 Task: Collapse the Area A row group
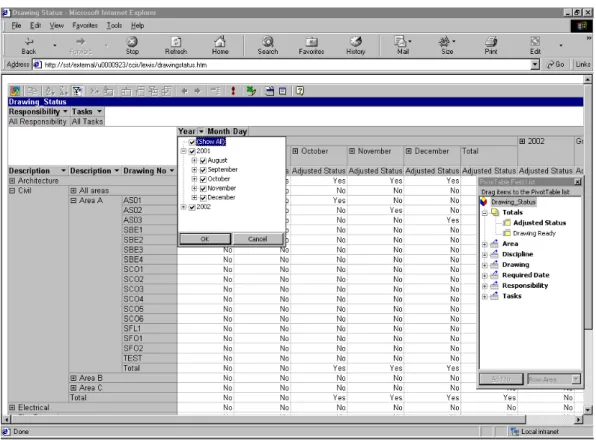73,201
